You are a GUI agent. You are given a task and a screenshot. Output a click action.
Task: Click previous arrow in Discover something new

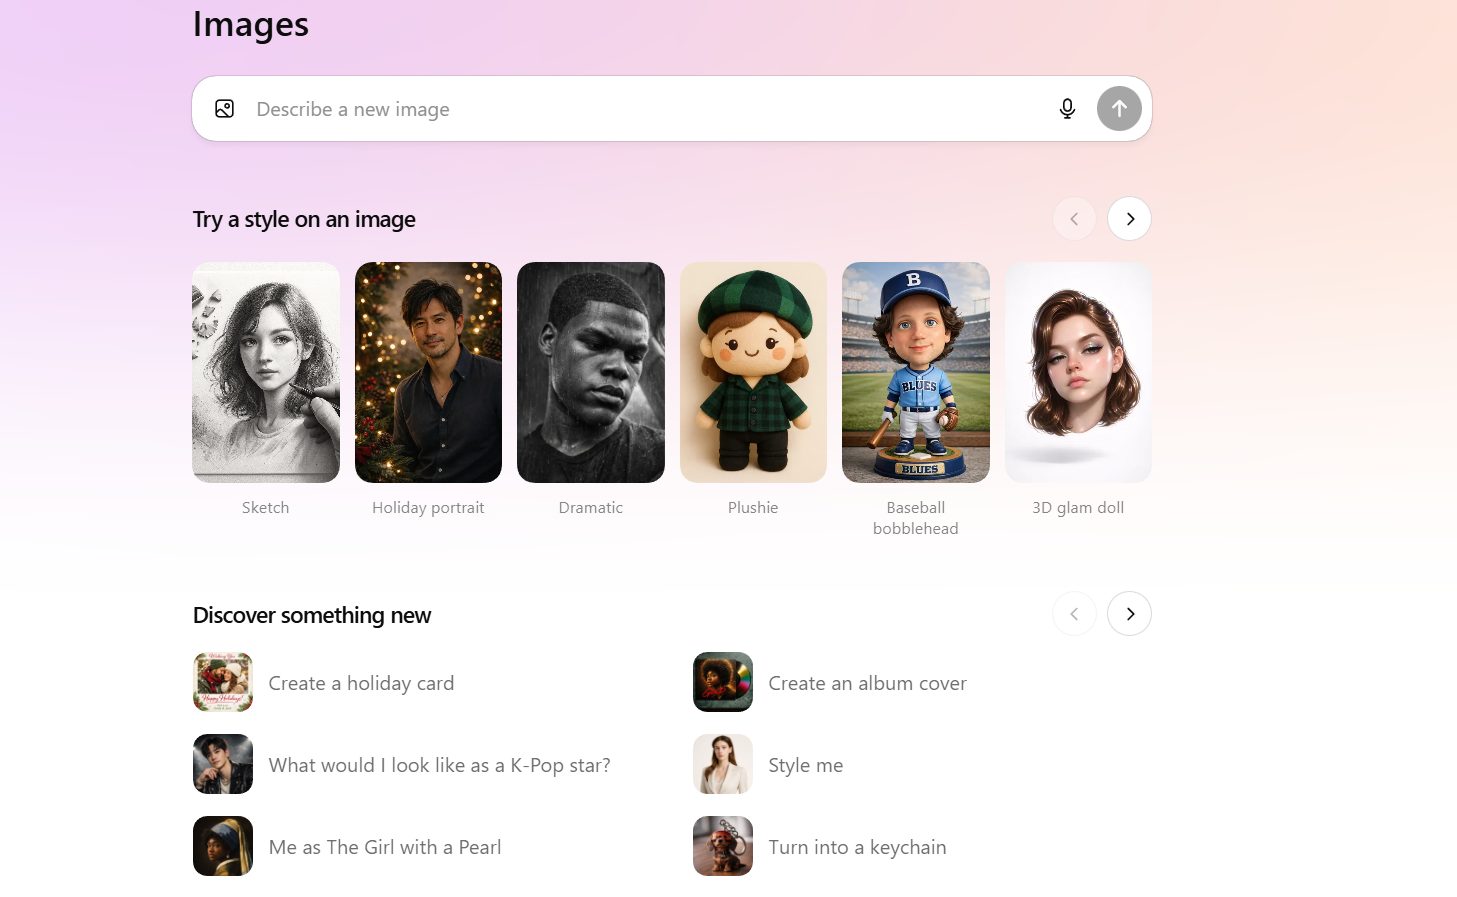coord(1074,614)
